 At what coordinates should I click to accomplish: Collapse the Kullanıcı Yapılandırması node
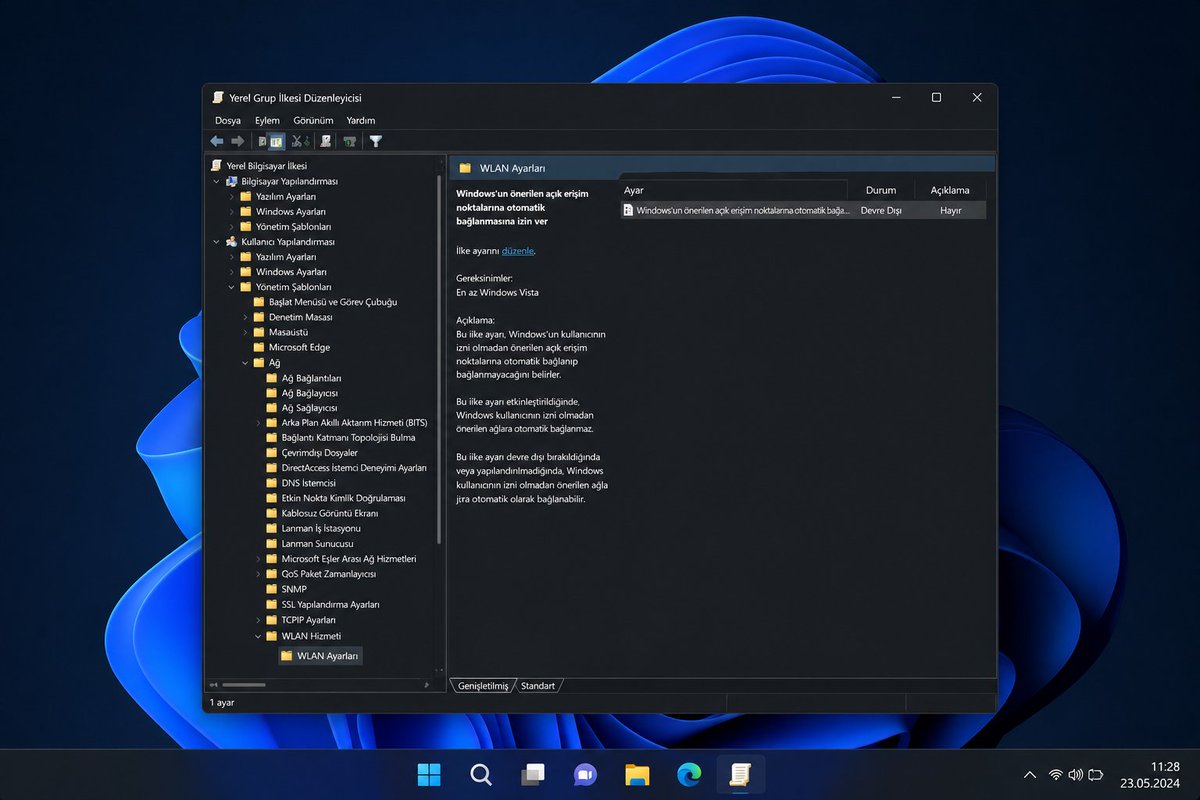216,242
